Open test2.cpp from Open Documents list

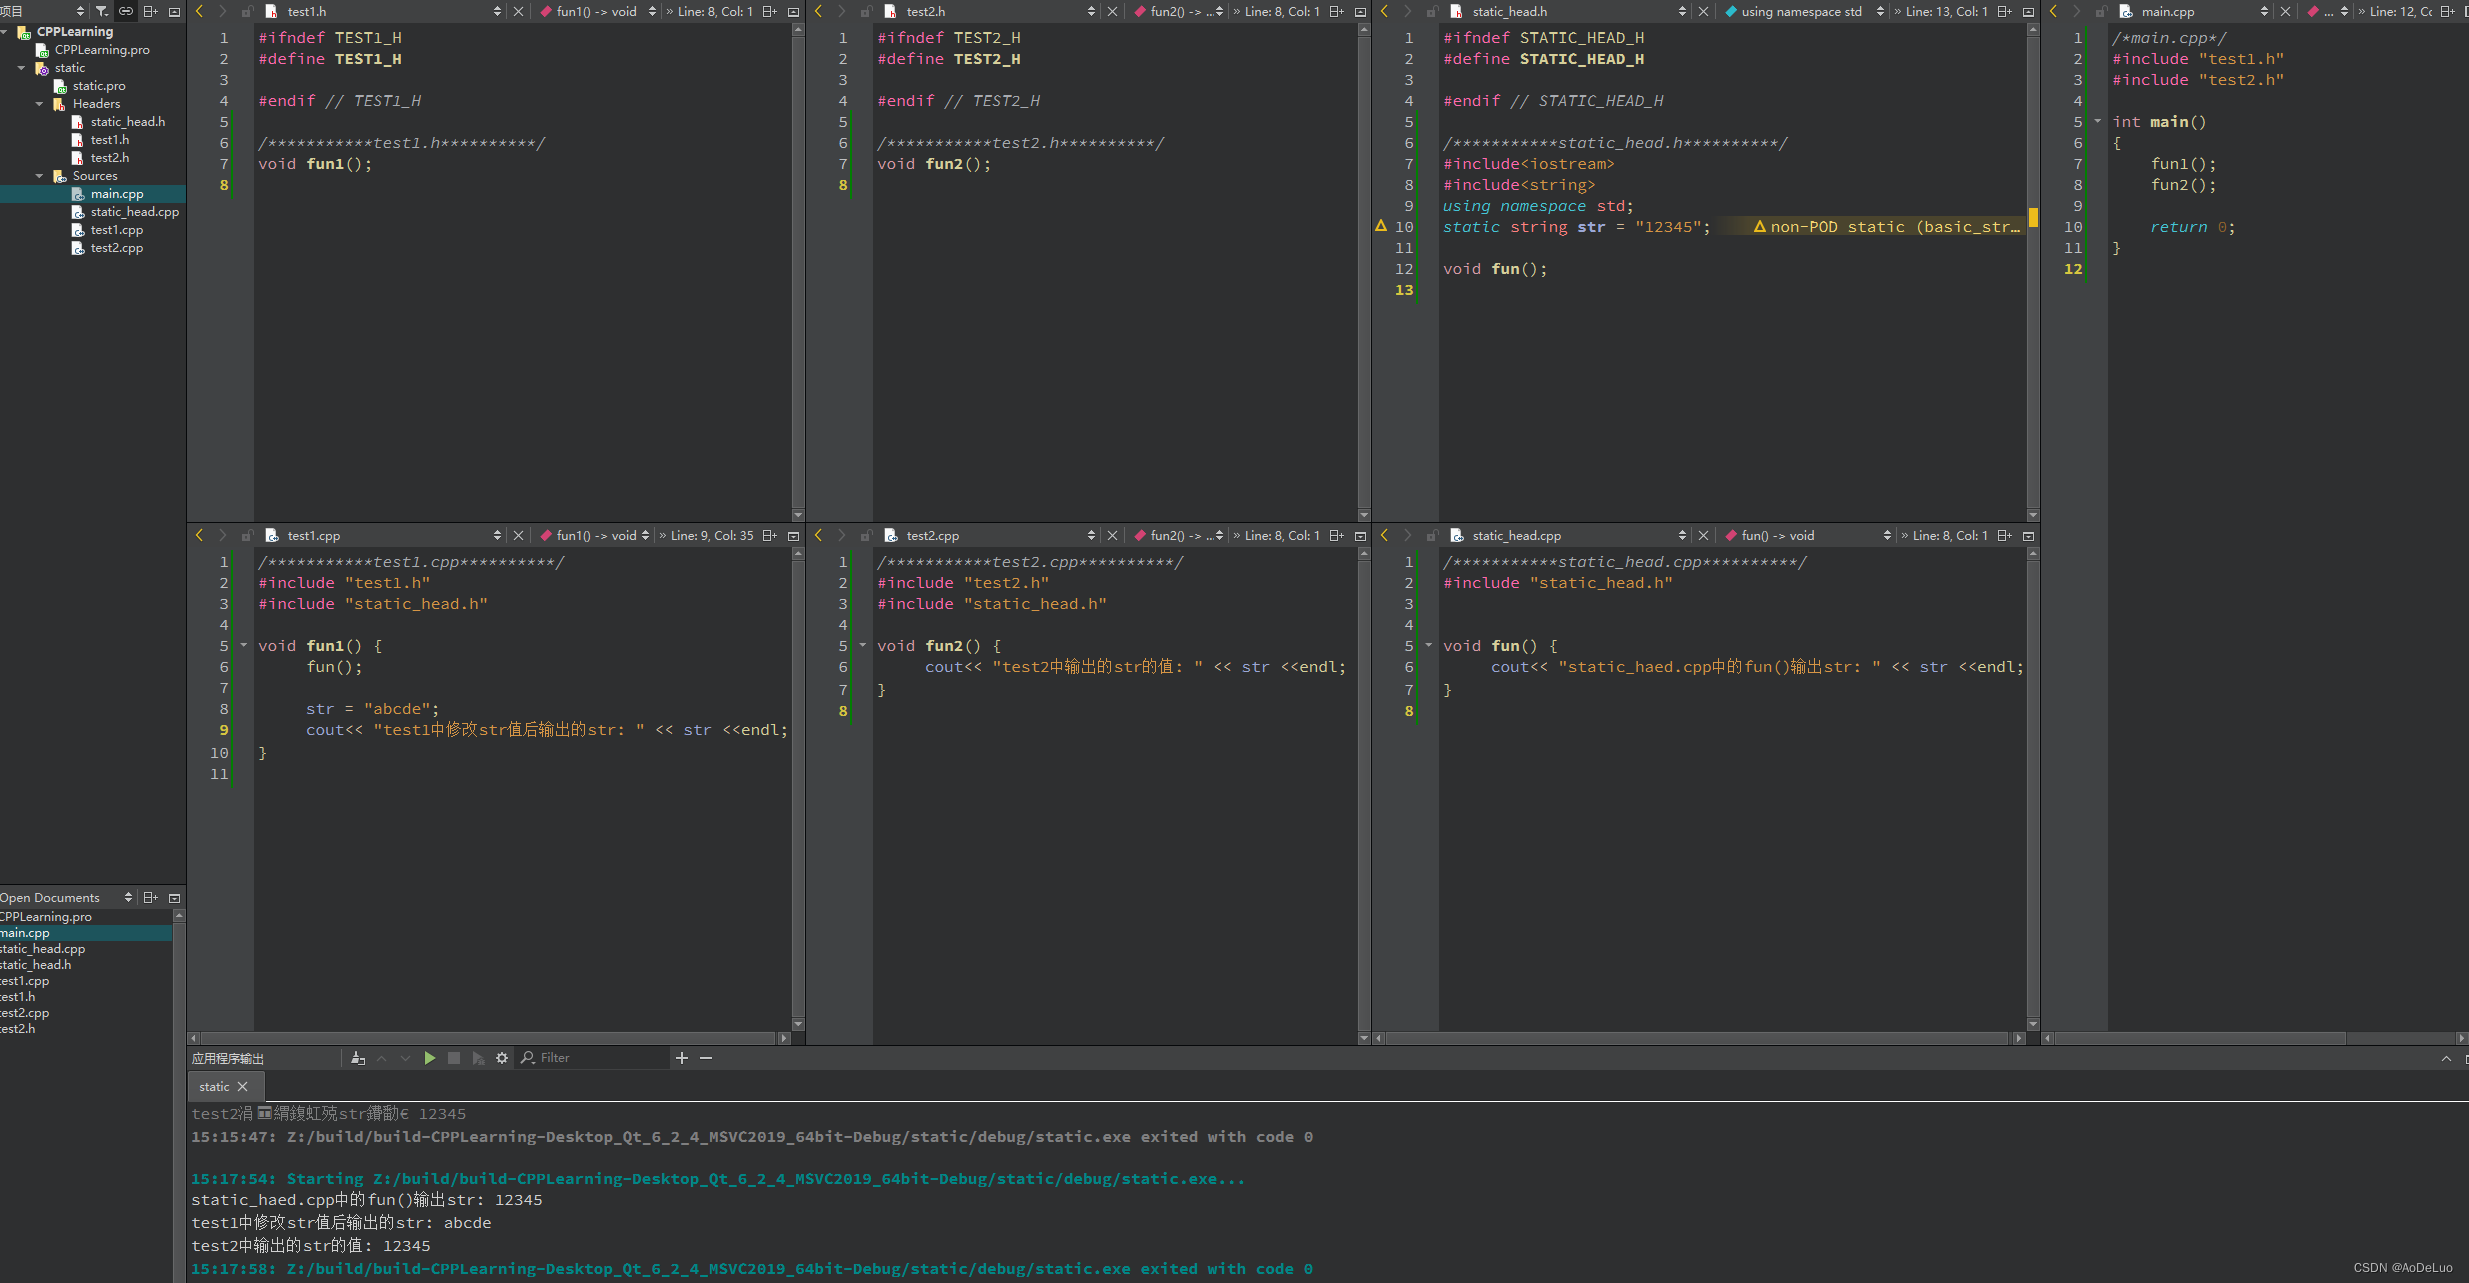(25, 1013)
